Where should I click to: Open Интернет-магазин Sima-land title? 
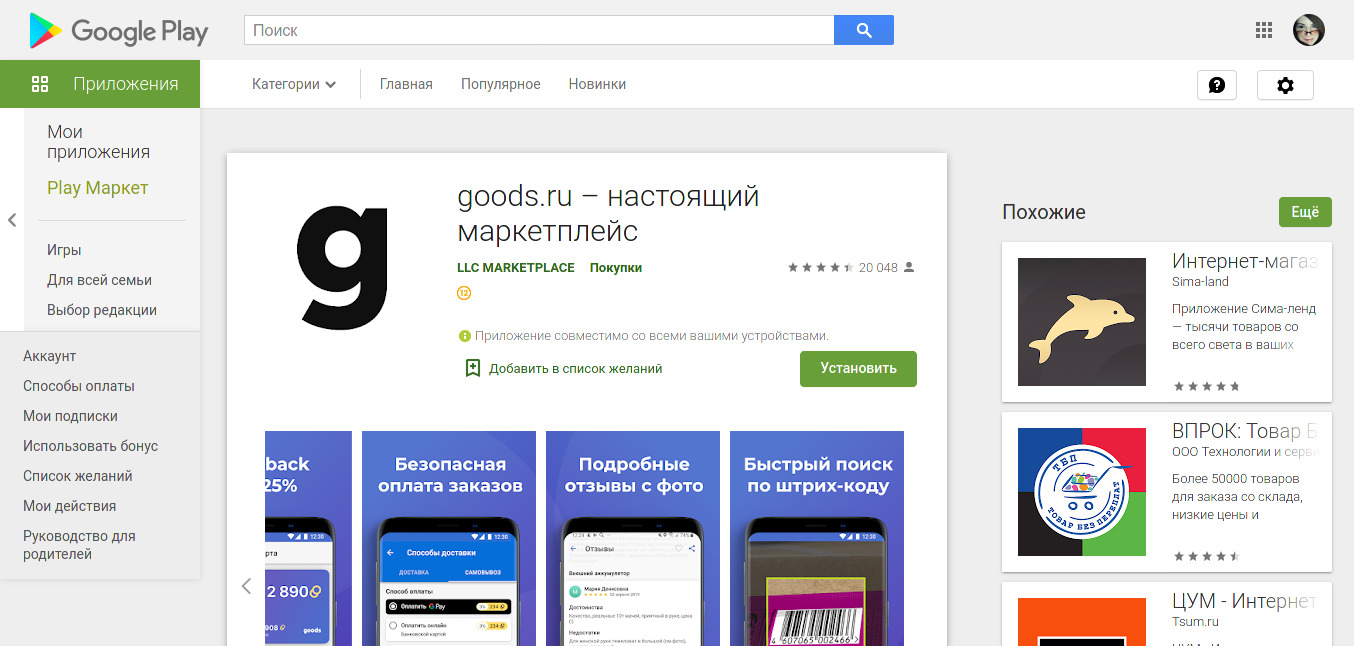click(1245, 262)
